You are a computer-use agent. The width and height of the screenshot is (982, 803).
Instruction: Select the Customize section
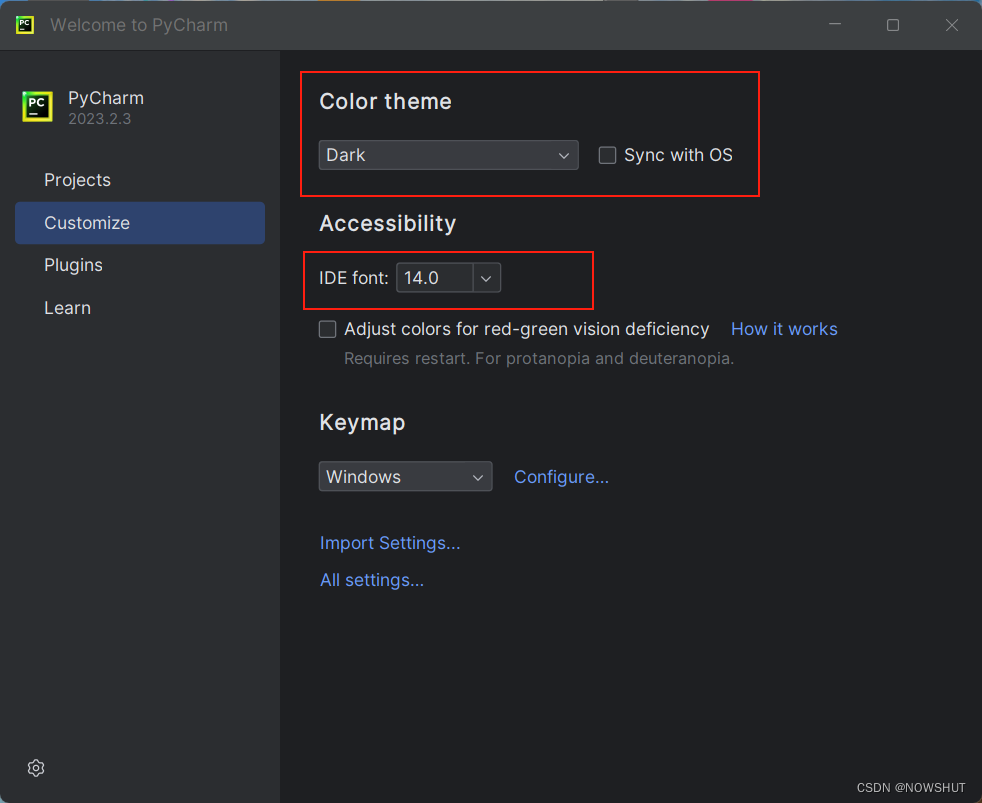(140, 223)
